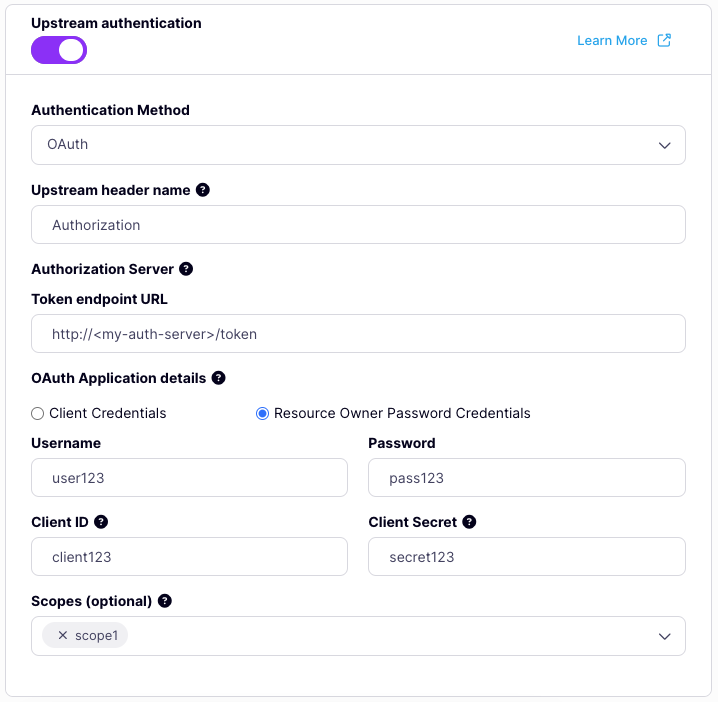This screenshot has height=702, width=718.
Task: Click the Token endpoint URL field
Action: point(358,334)
